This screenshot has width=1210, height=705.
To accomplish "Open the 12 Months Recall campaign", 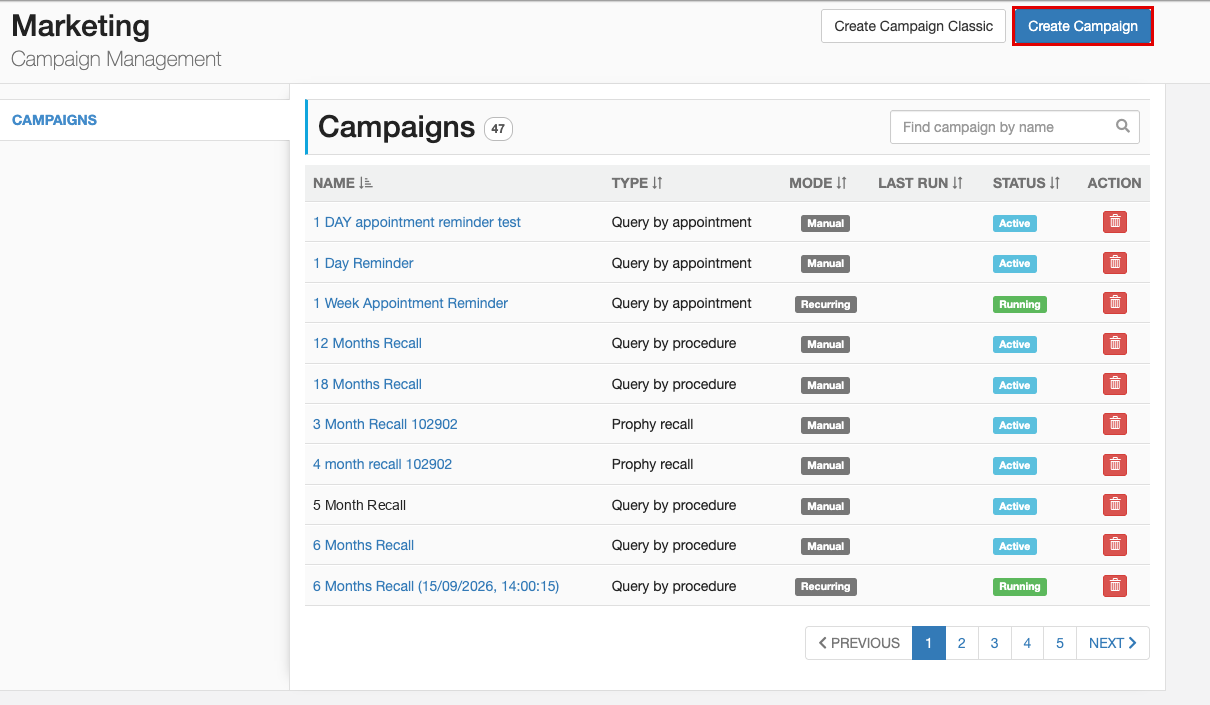I will 367,343.
